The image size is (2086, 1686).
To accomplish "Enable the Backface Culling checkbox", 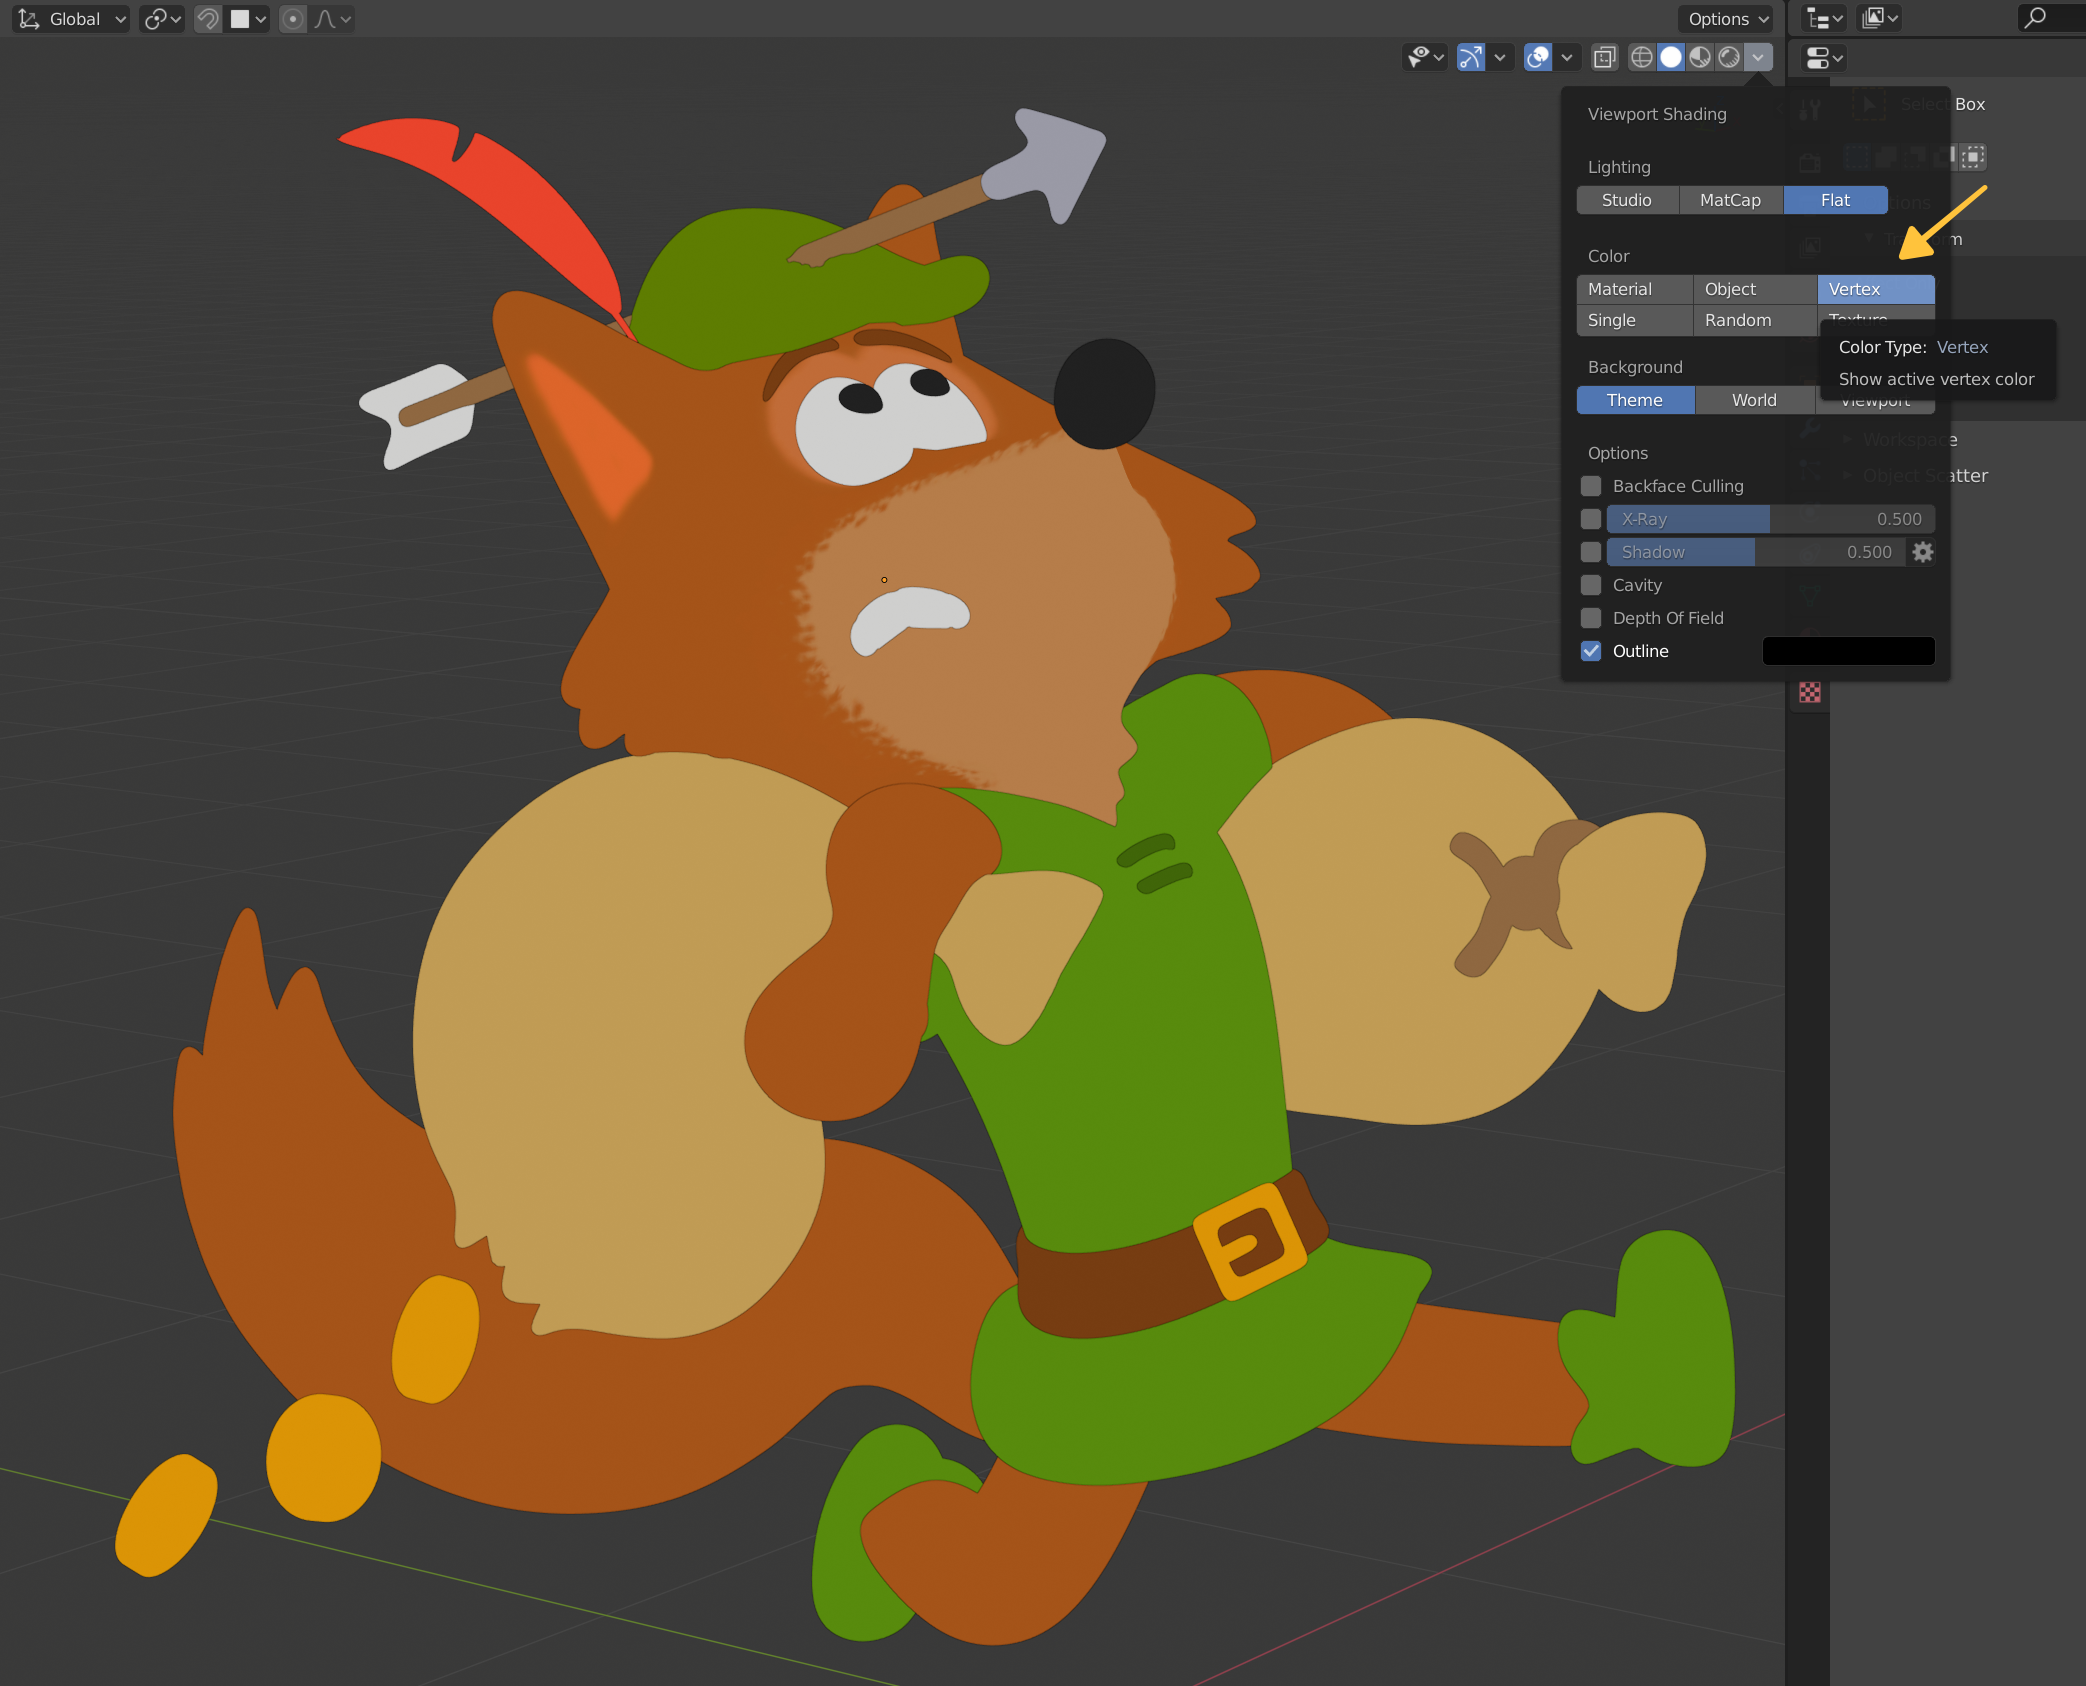I will (x=1591, y=486).
